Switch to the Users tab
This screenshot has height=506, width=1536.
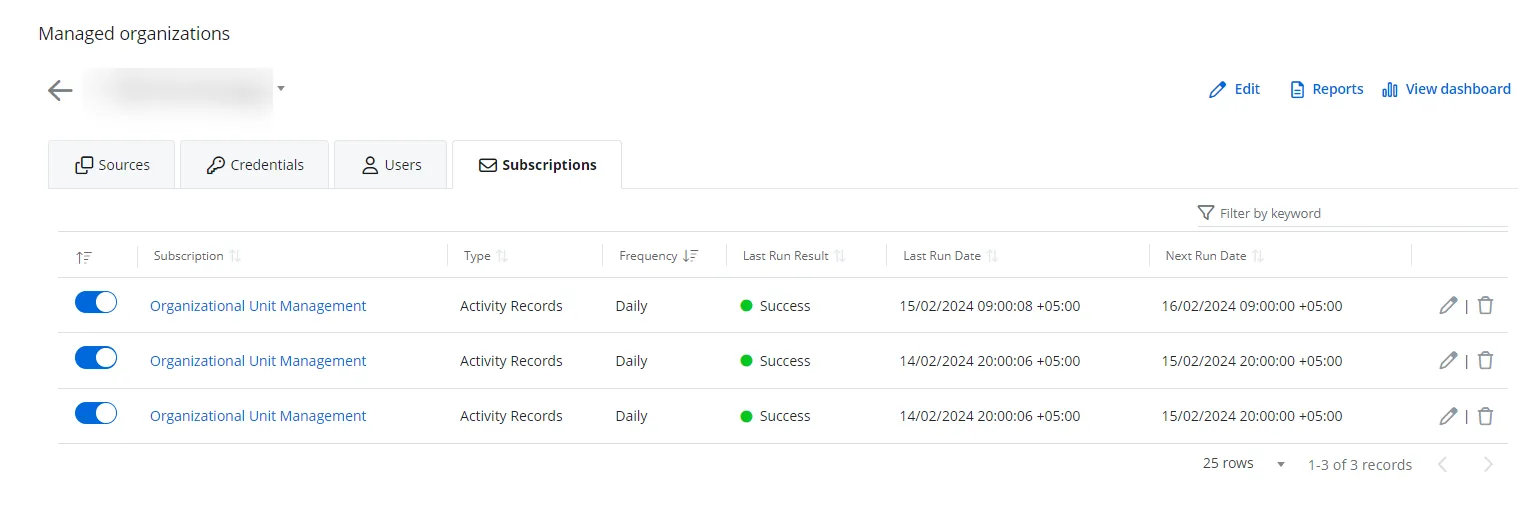(x=391, y=165)
